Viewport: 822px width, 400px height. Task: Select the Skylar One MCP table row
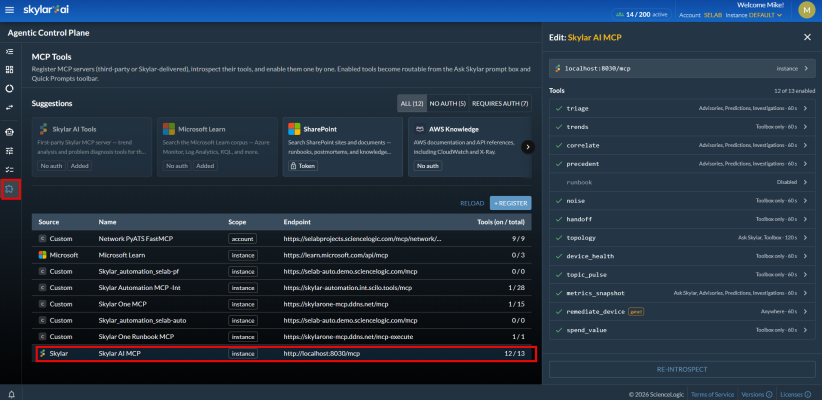coord(282,304)
